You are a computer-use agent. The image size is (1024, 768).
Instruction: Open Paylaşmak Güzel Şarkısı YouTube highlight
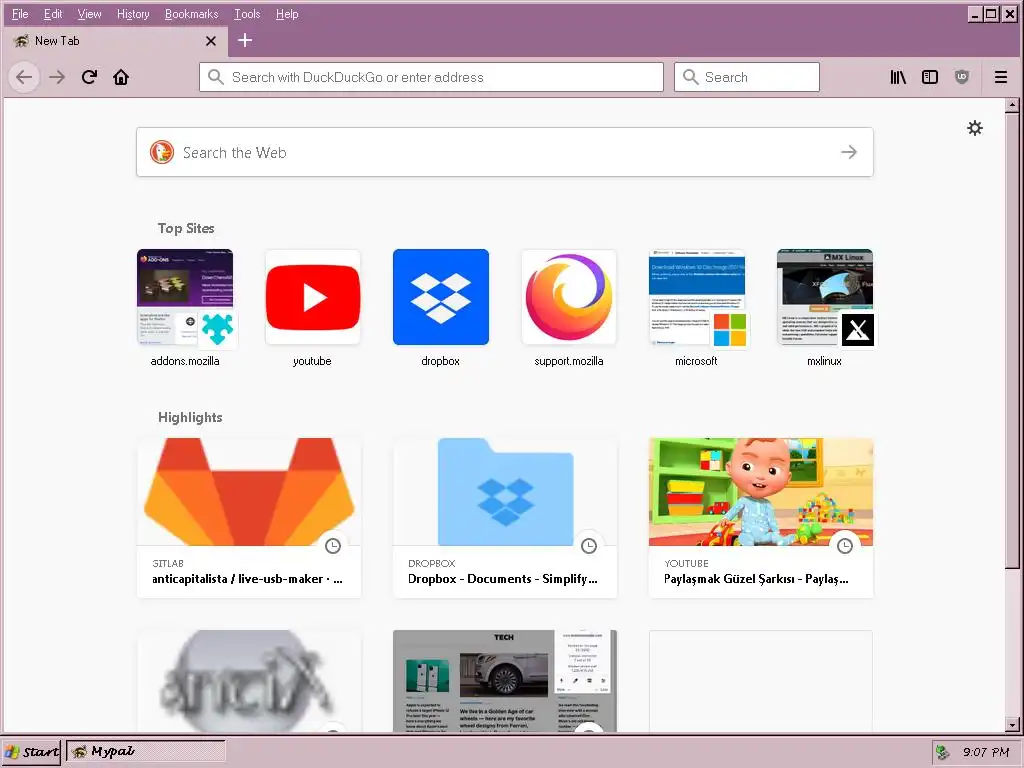[x=761, y=518]
